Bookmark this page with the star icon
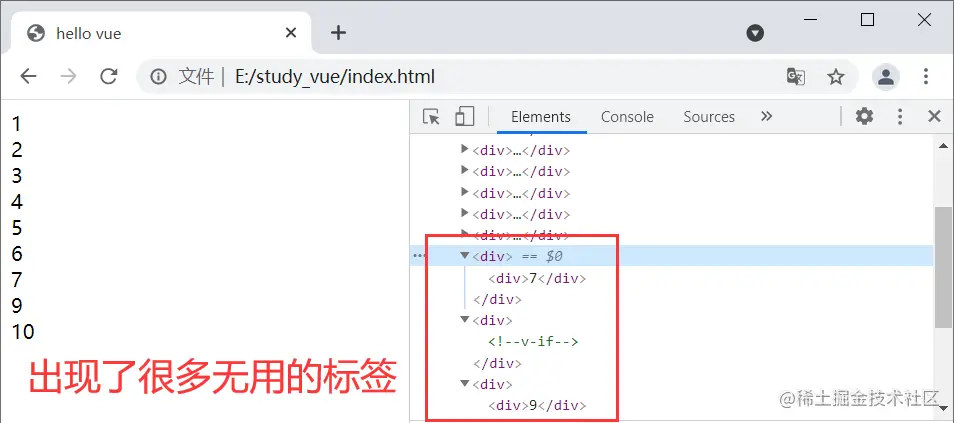The height and width of the screenshot is (423, 954). pos(836,77)
